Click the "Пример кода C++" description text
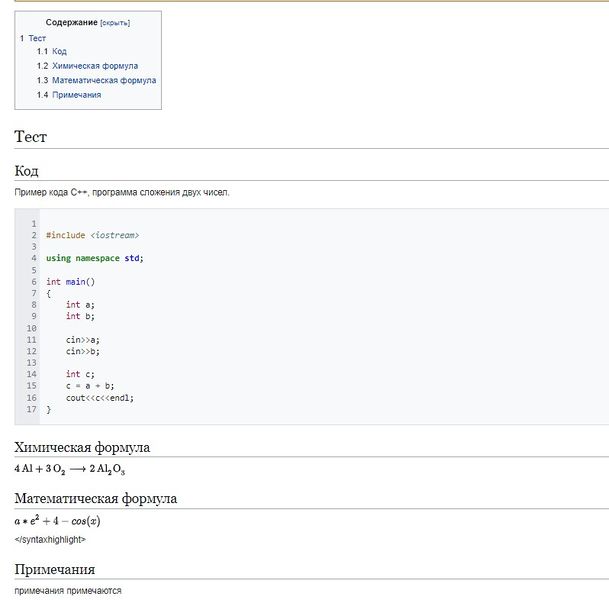 (x=121, y=192)
